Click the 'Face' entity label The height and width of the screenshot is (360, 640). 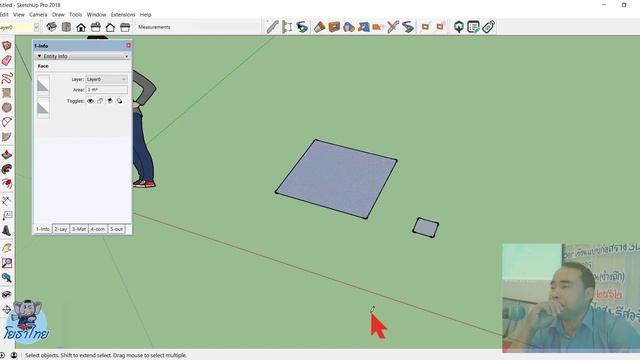(x=43, y=66)
